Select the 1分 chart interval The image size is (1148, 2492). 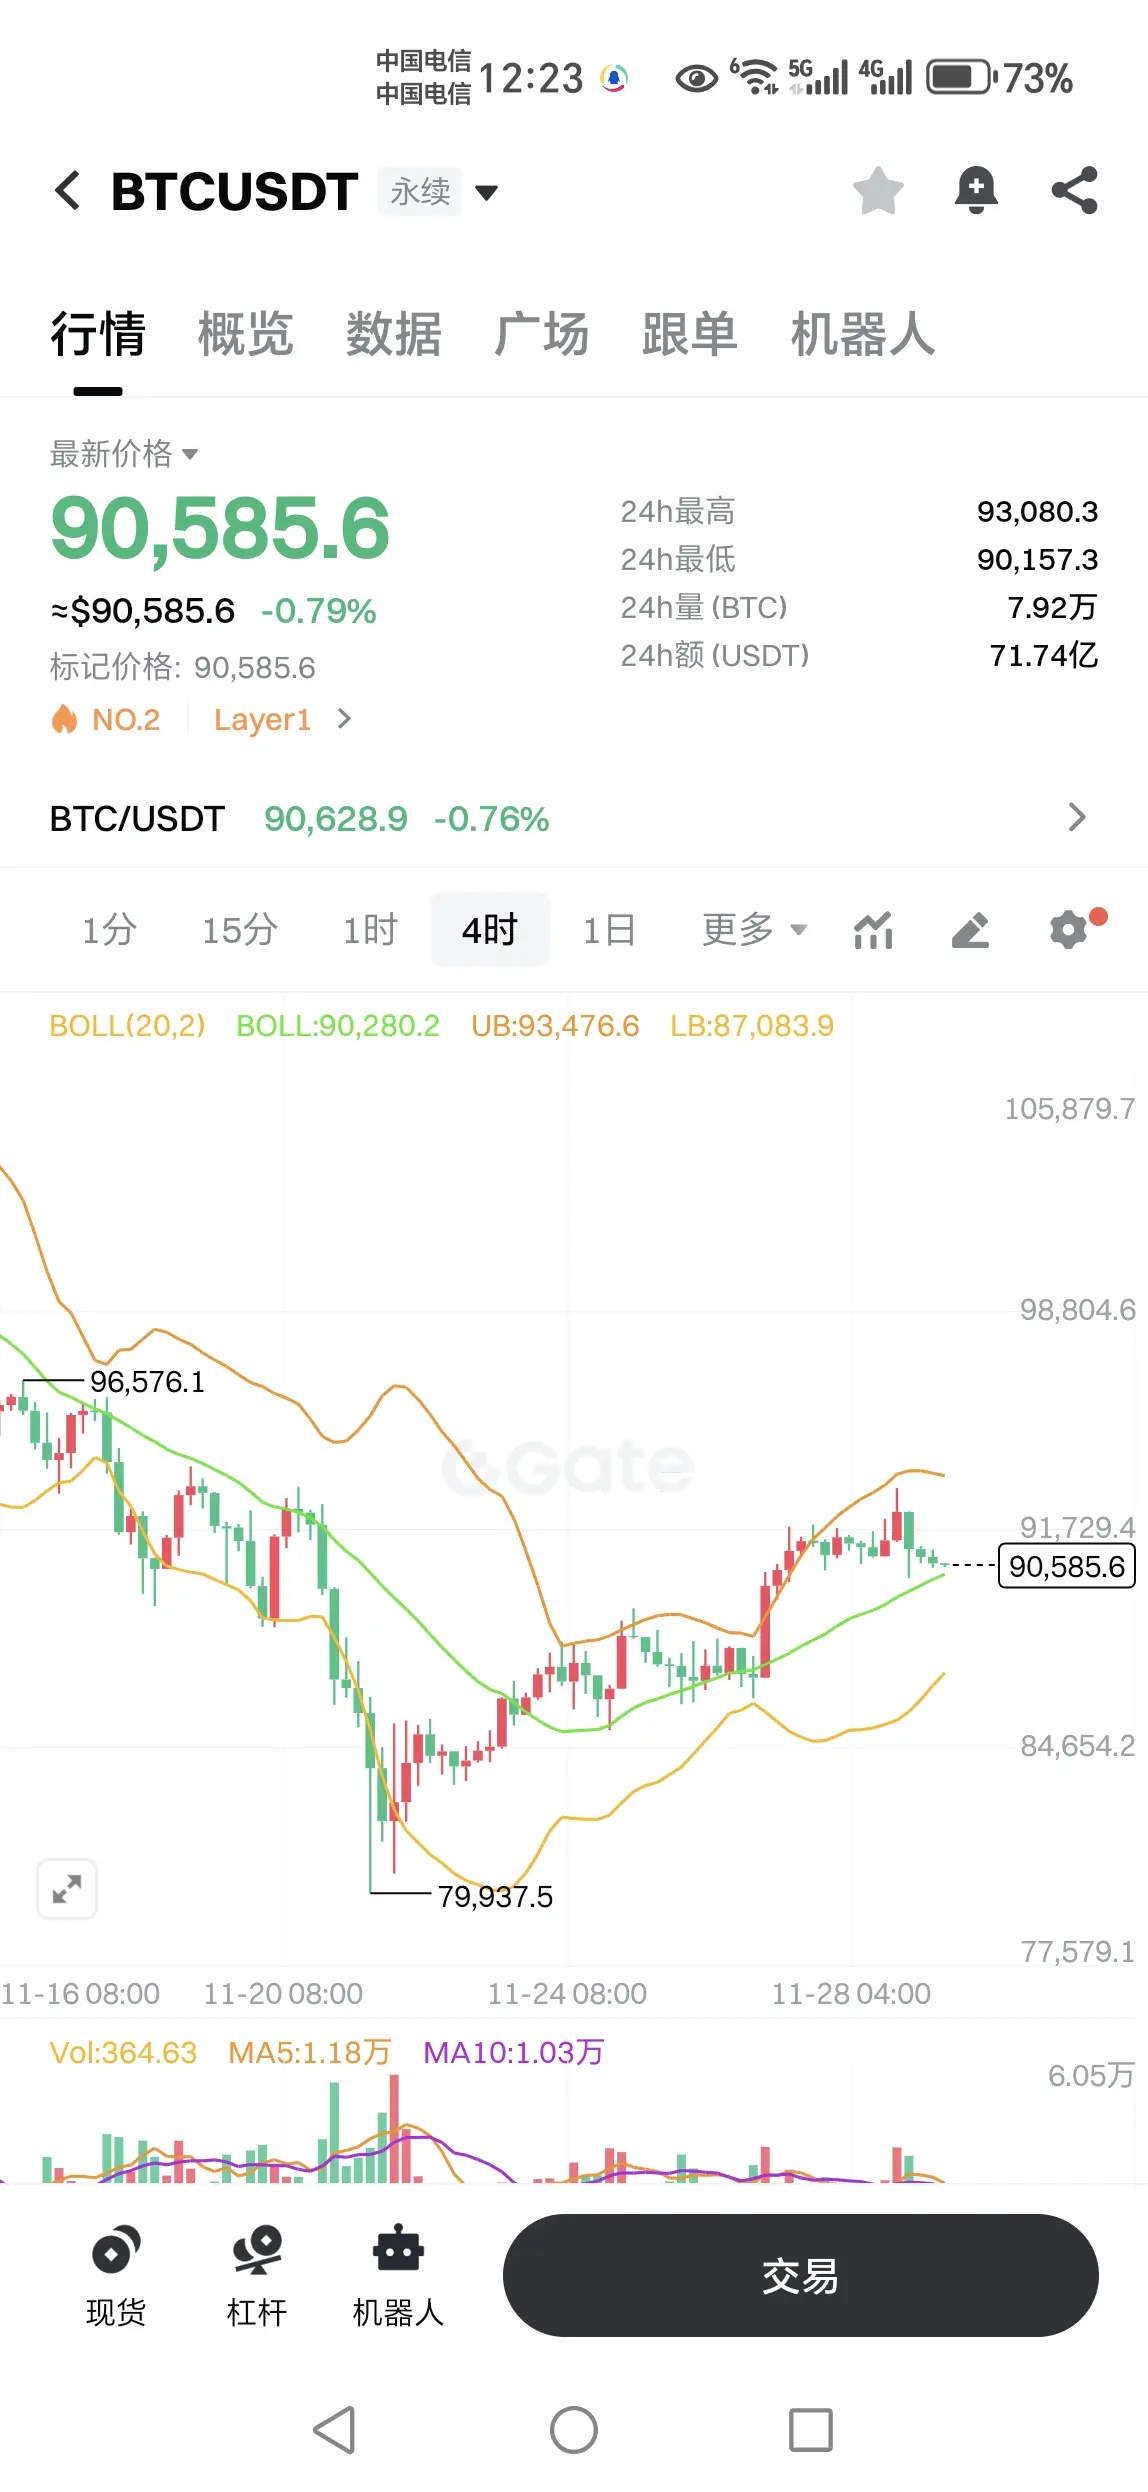coord(109,930)
